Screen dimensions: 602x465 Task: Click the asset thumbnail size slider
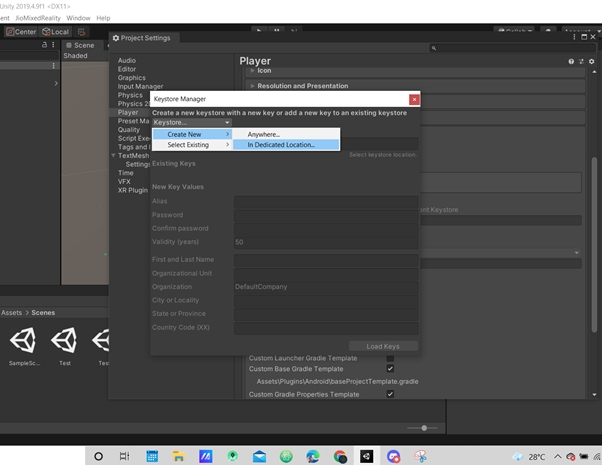[x=424, y=428]
